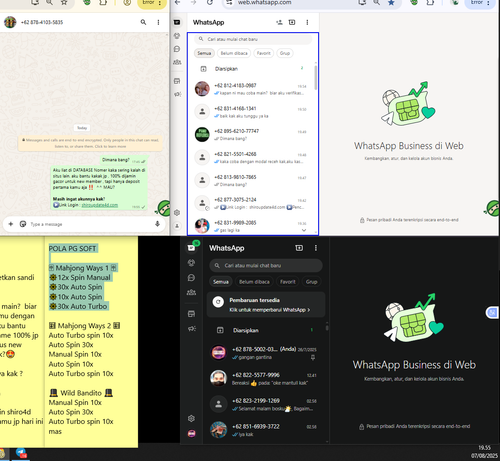Open Communities icon in light WhatsApp sidebar
Screen dimensions: 500x461
pos(177,62)
